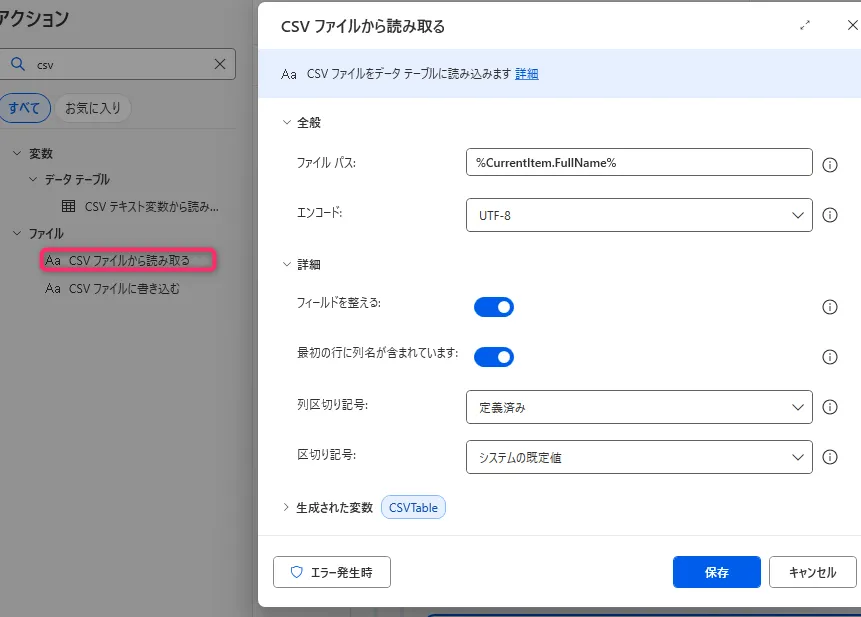
Task: Click the ファイル パス input field
Action: (x=639, y=162)
